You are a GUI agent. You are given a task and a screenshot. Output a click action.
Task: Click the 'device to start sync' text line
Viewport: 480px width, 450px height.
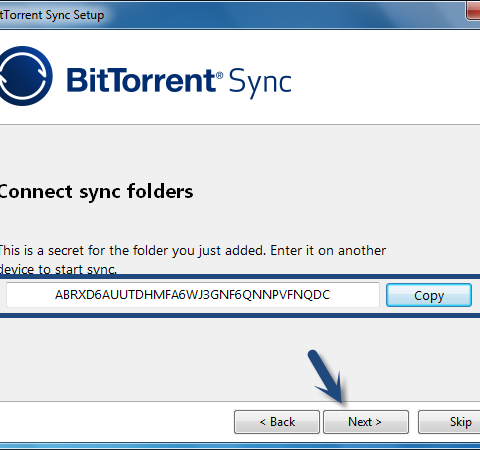(58, 269)
